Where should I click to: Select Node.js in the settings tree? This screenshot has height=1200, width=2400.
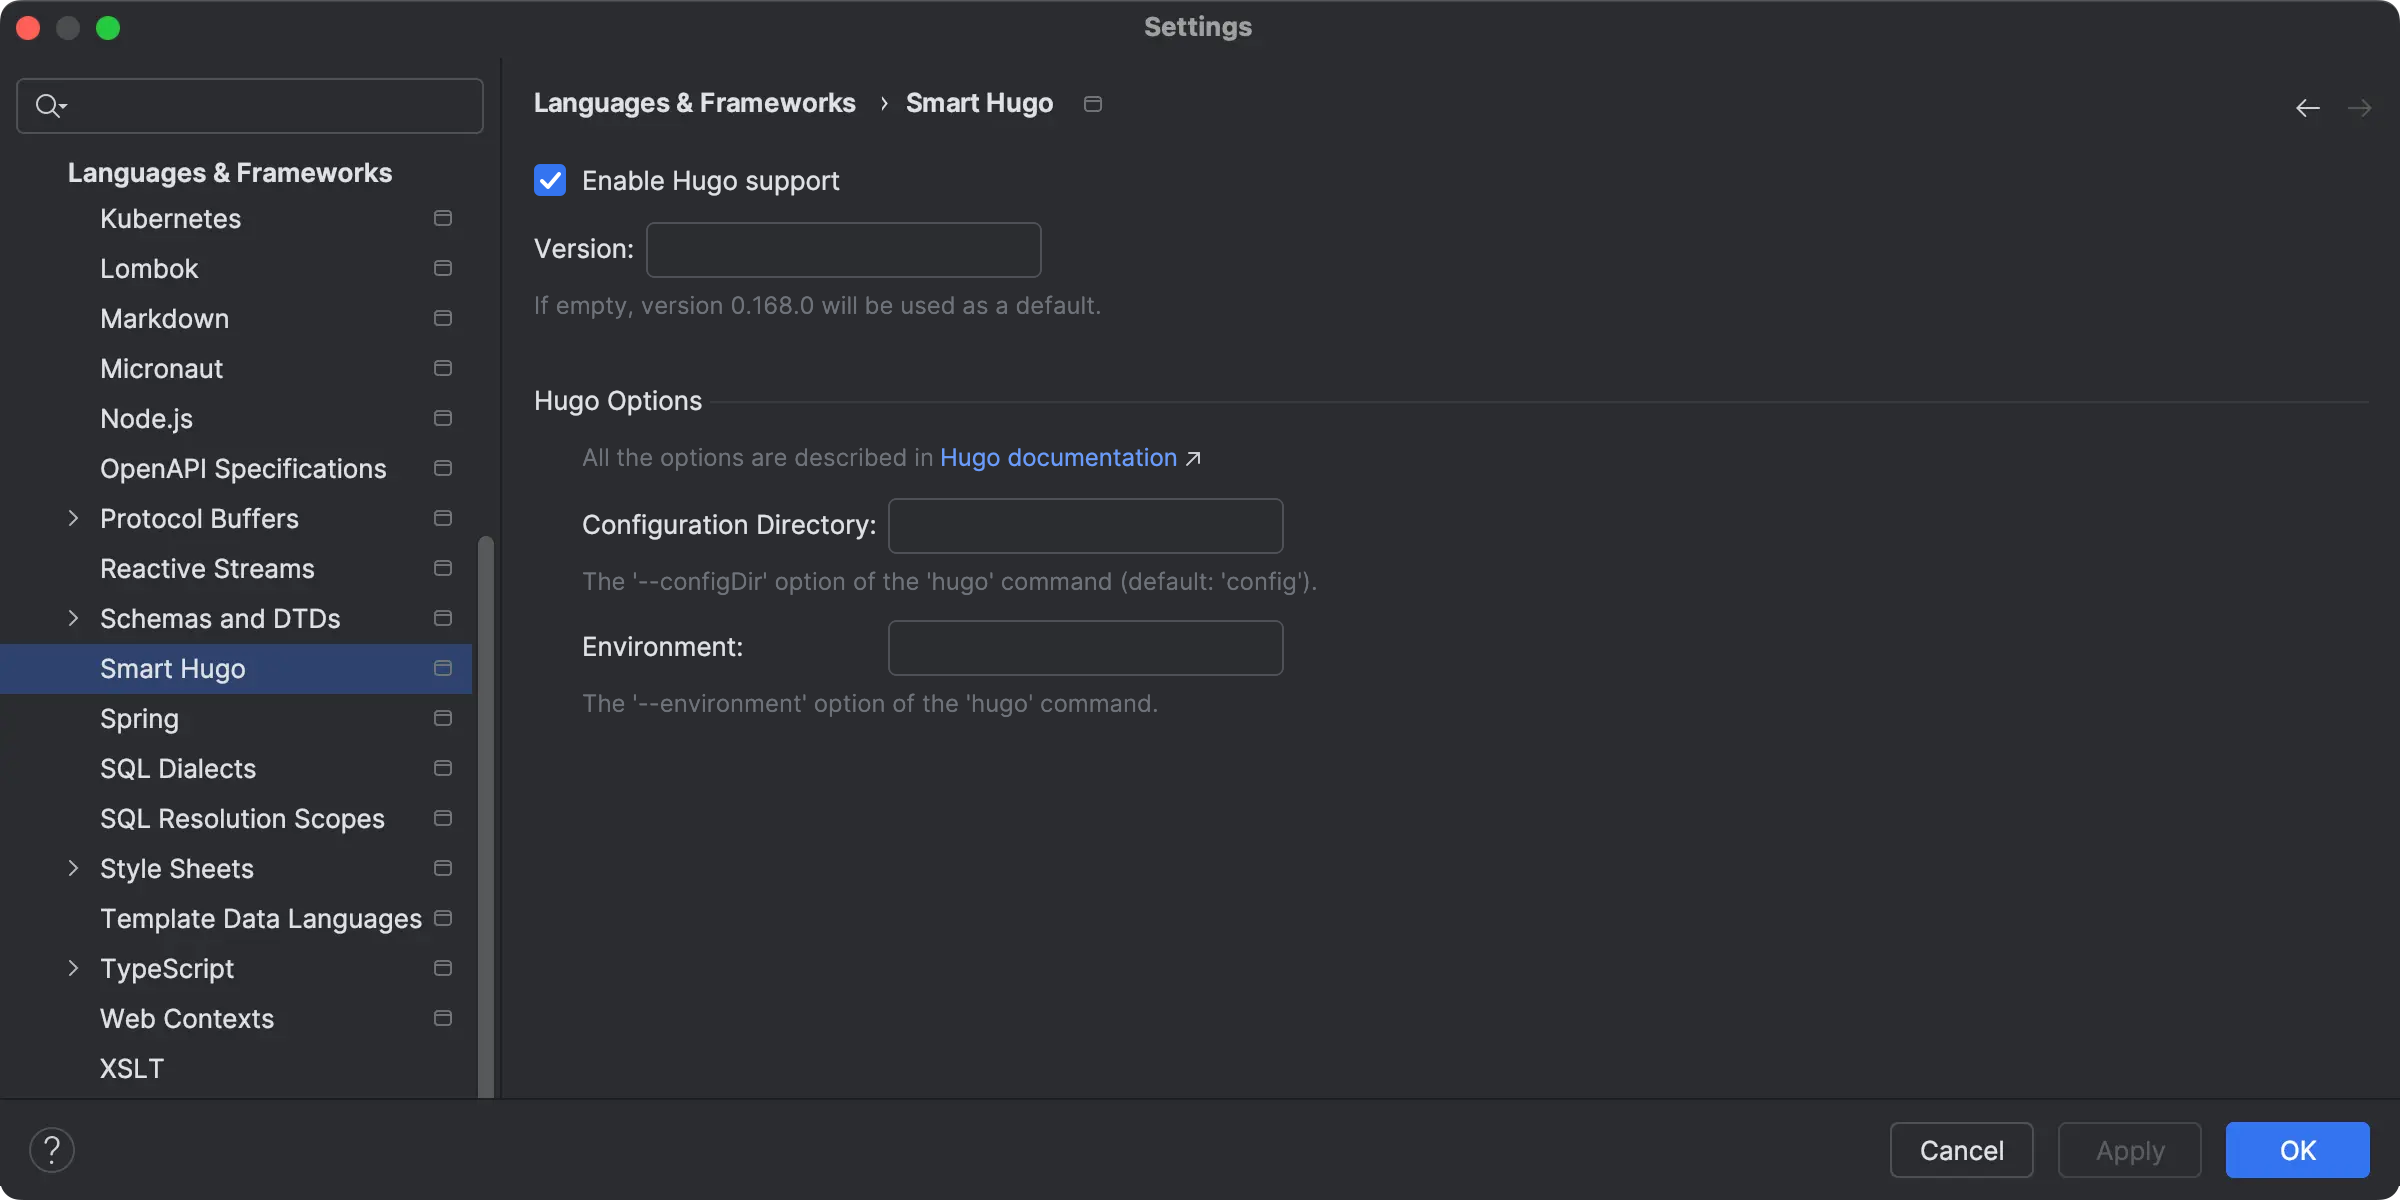[236, 418]
